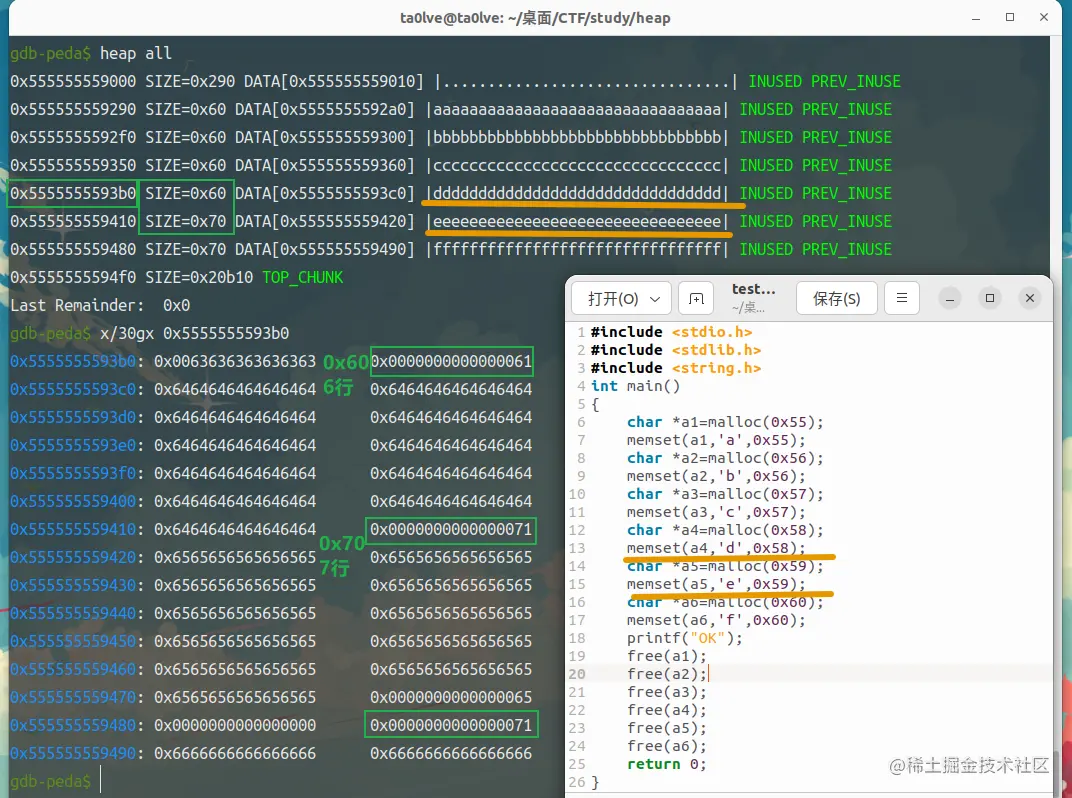Image resolution: width=1072 pixels, height=798 pixels.
Task: Minimize the gedit editor window
Action: [950, 299]
